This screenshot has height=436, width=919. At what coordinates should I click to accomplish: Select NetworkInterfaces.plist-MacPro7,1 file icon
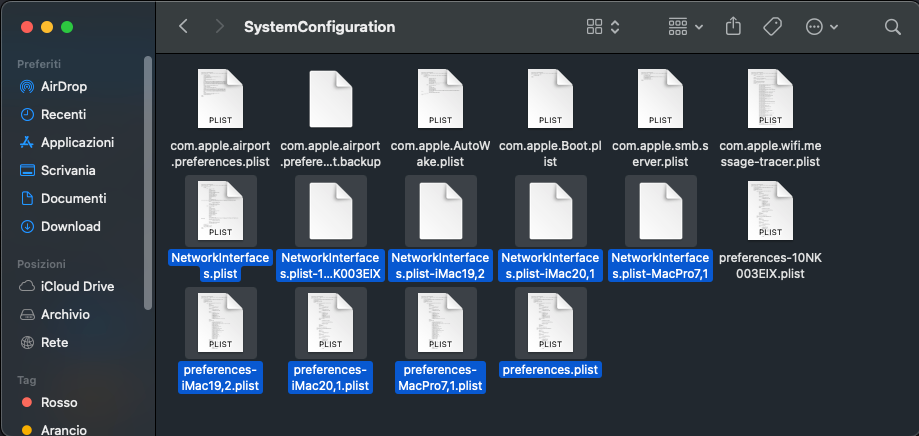pyautogui.click(x=661, y=210)
